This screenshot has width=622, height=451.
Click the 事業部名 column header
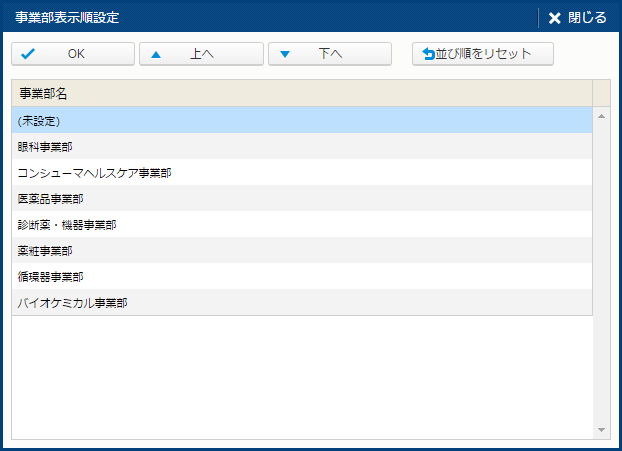pyautogui.click(x=300, y=93)
